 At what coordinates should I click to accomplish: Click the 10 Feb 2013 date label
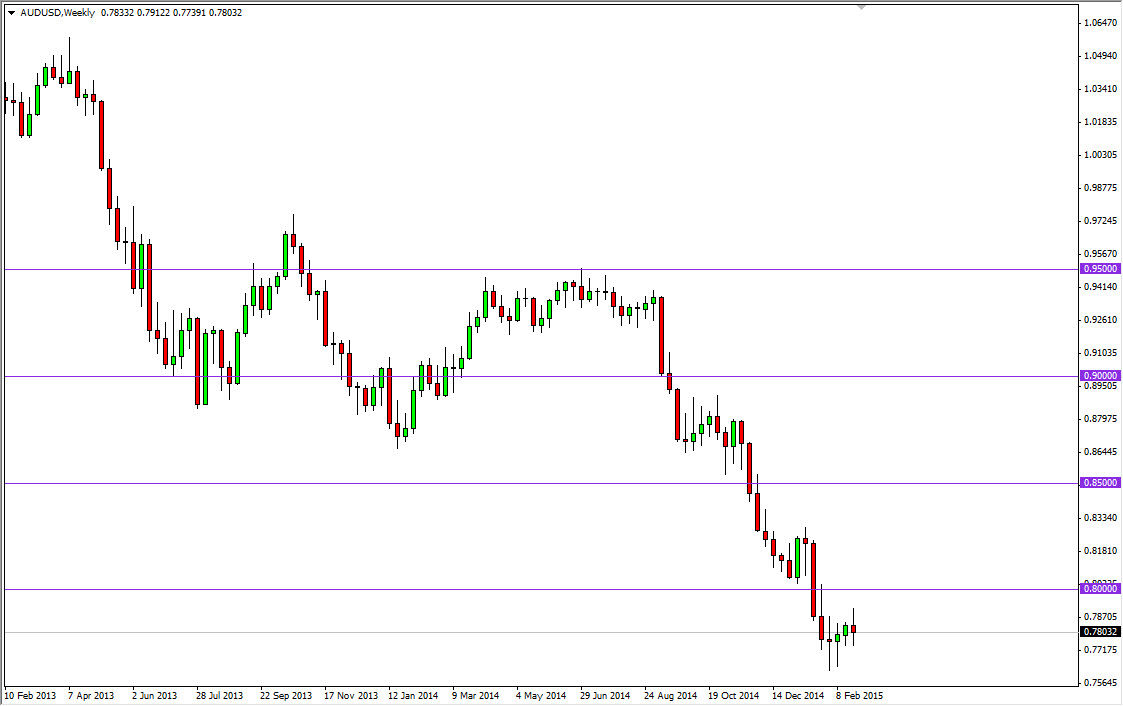point(31,694)
